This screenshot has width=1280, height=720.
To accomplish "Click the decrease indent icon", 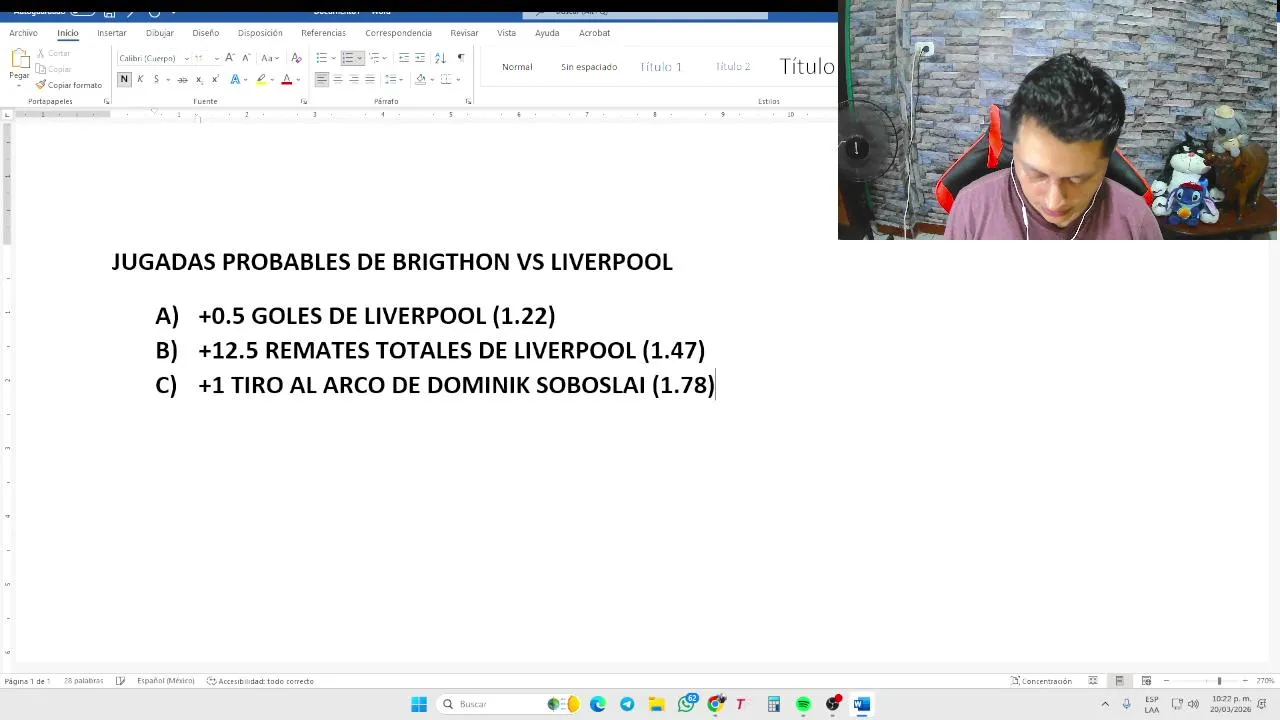I will [403, 58].
